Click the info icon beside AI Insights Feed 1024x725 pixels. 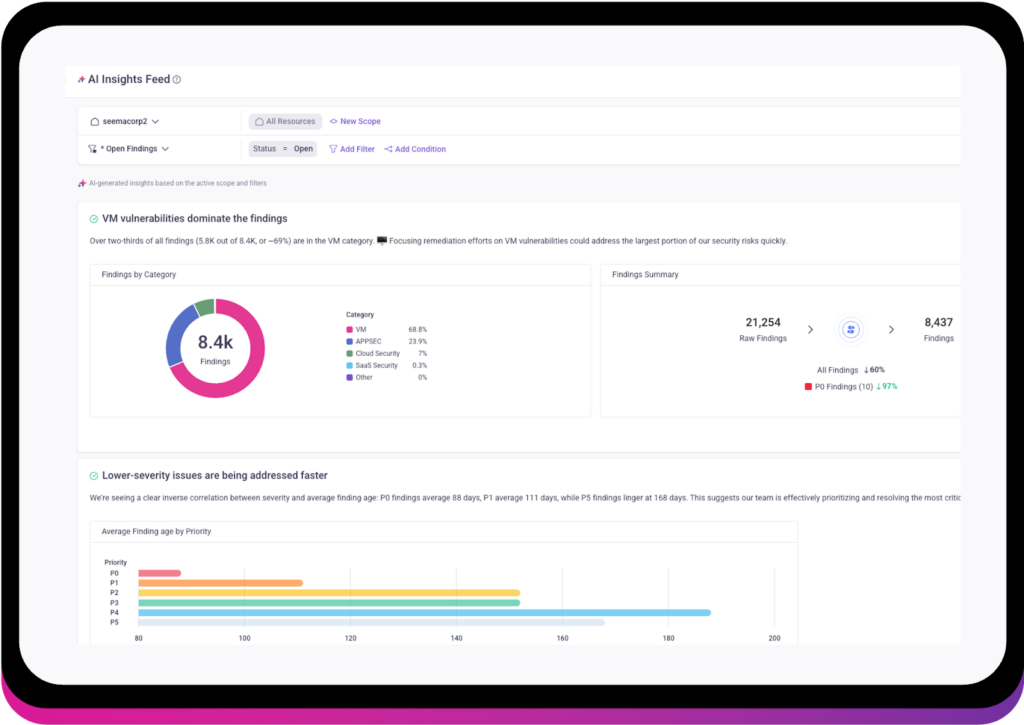click(177, 80)
